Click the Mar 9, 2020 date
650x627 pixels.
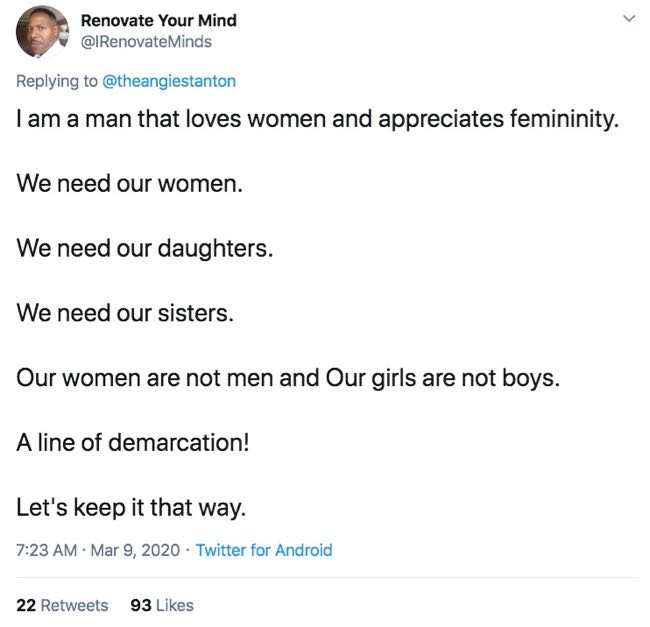pyautogui.click(x=135, y=550)
